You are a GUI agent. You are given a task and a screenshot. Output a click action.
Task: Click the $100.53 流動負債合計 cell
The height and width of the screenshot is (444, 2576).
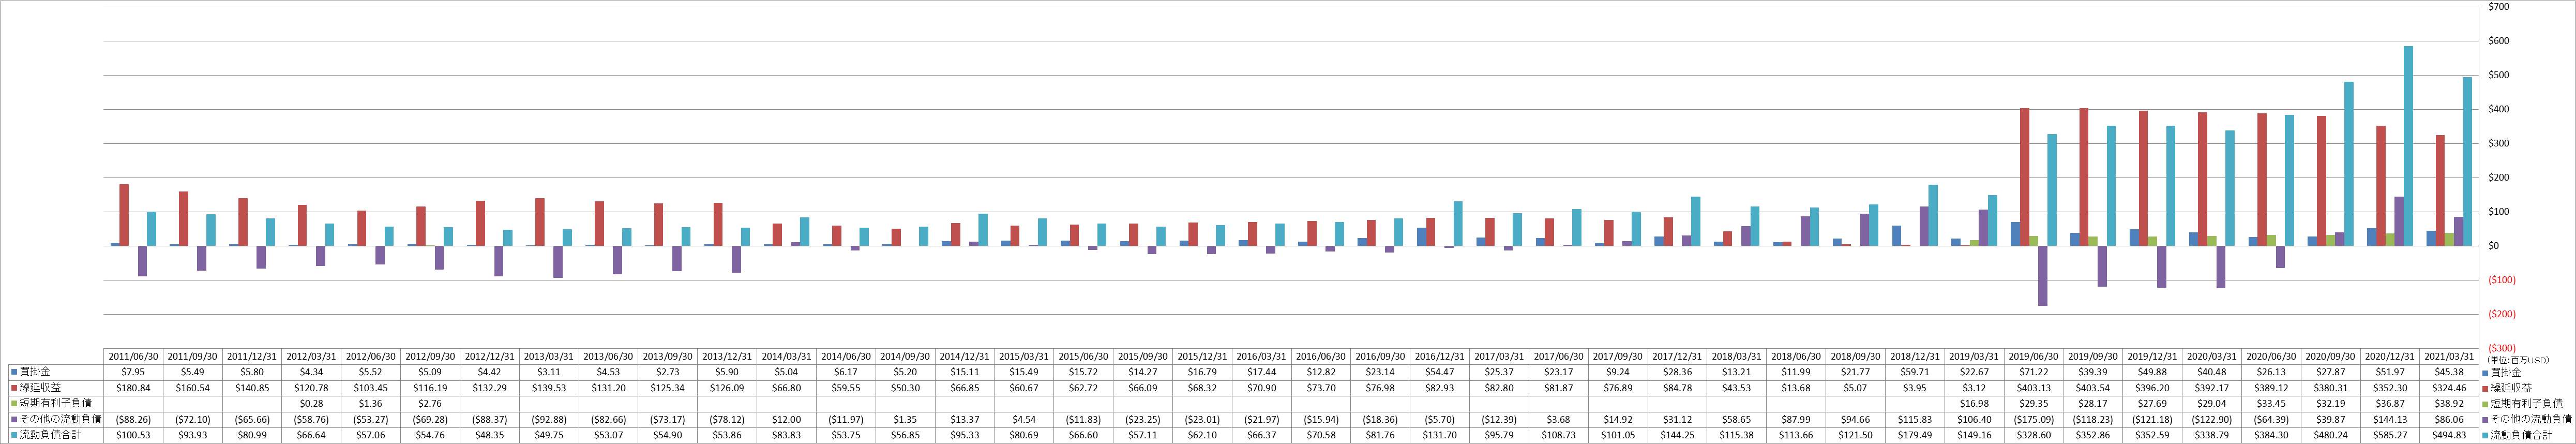coord(133,435)
